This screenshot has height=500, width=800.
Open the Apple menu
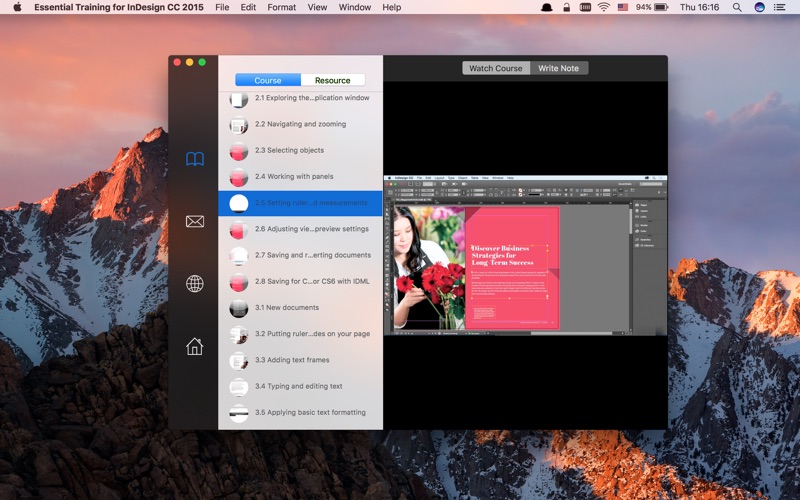(17, 7)
